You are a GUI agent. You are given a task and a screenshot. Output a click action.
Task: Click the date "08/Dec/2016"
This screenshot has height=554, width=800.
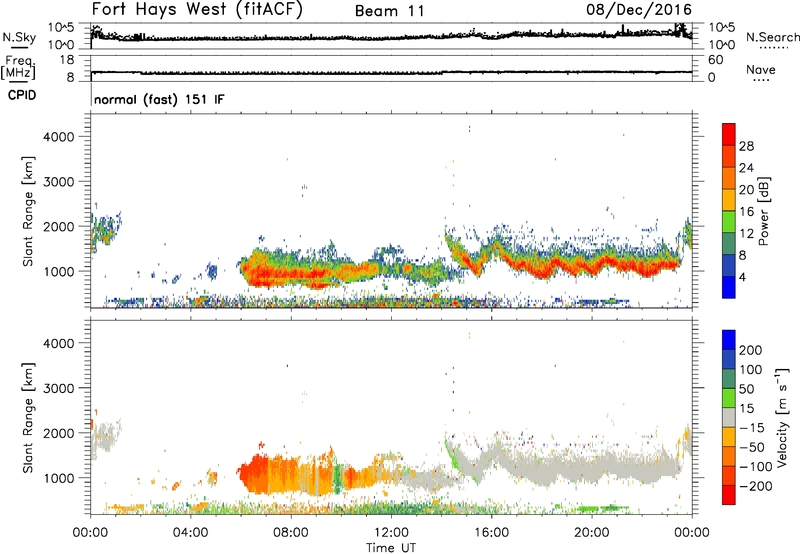[639, 10]
